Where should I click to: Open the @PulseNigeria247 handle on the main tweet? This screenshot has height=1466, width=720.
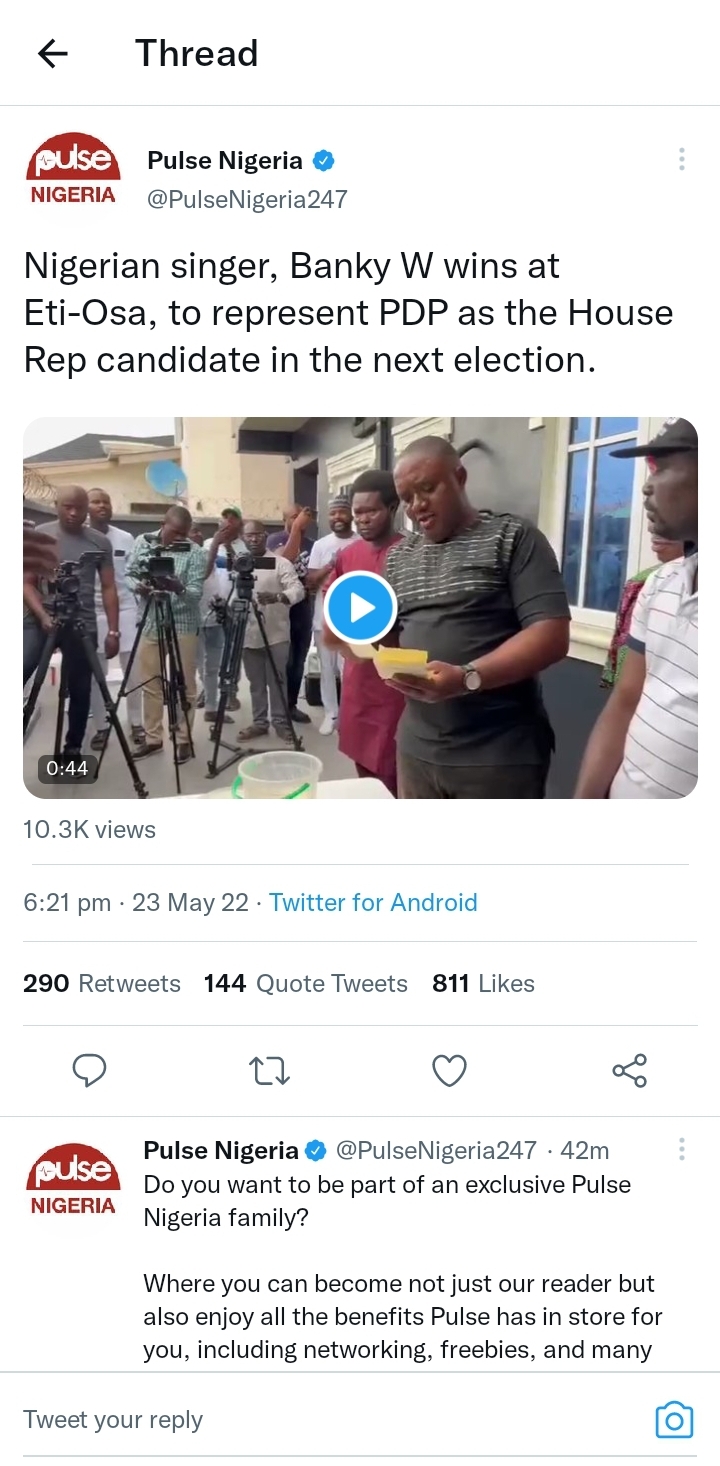click(247, 199)
